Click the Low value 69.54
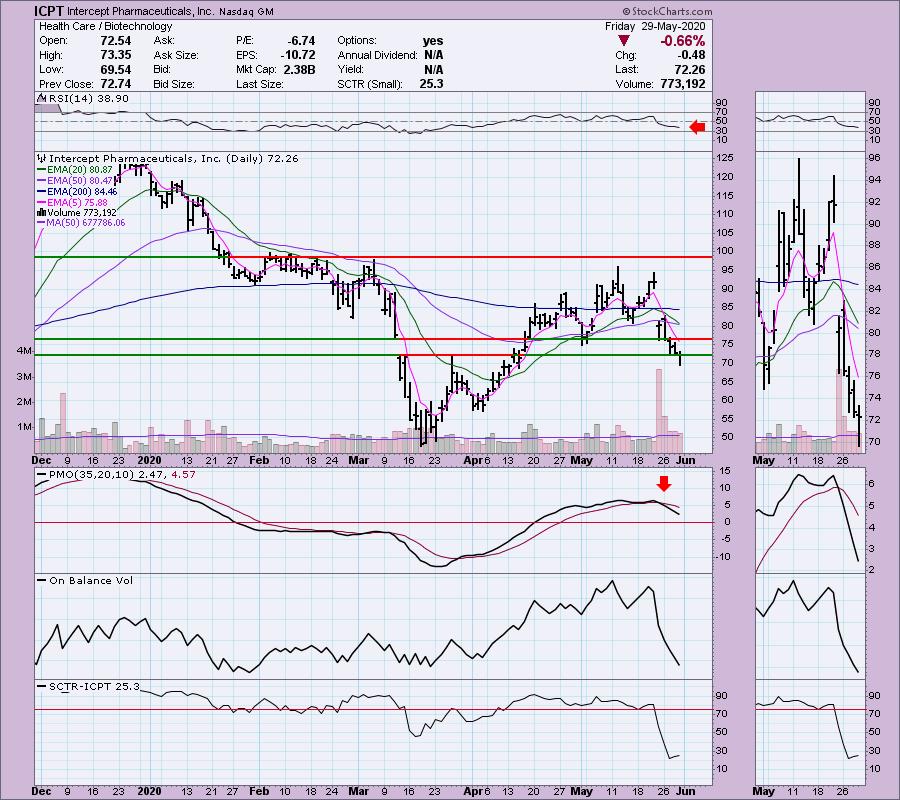The height and width of the screenshot is (800, 900). (115, 69)
